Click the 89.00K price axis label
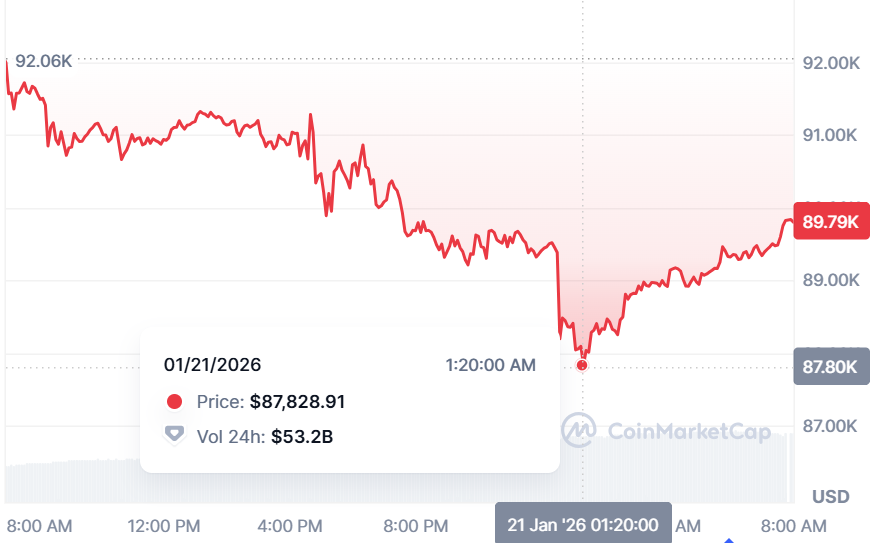This screenshot has height=543, width=890. click(831, 280)
